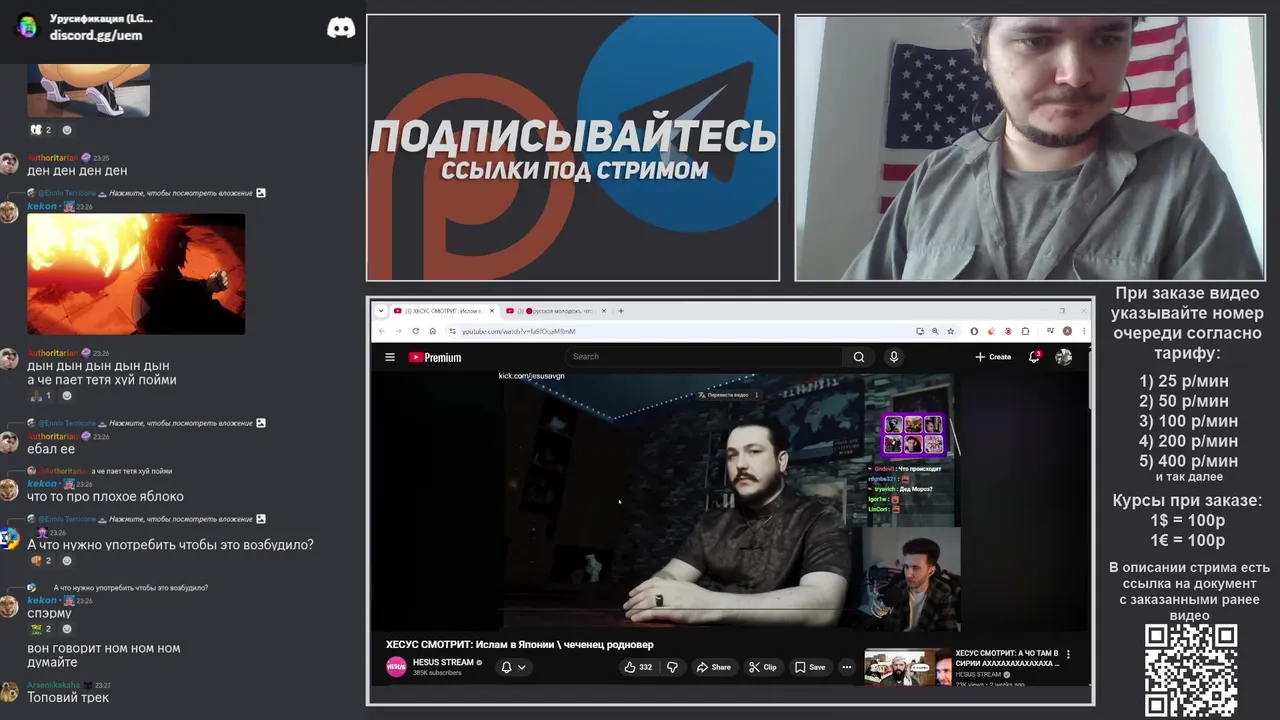This screenshot has height=720, width=1280.
Task: Open recommended video thumbnail about Сирии
Action: pyautogui.click(x=908, y=668)
